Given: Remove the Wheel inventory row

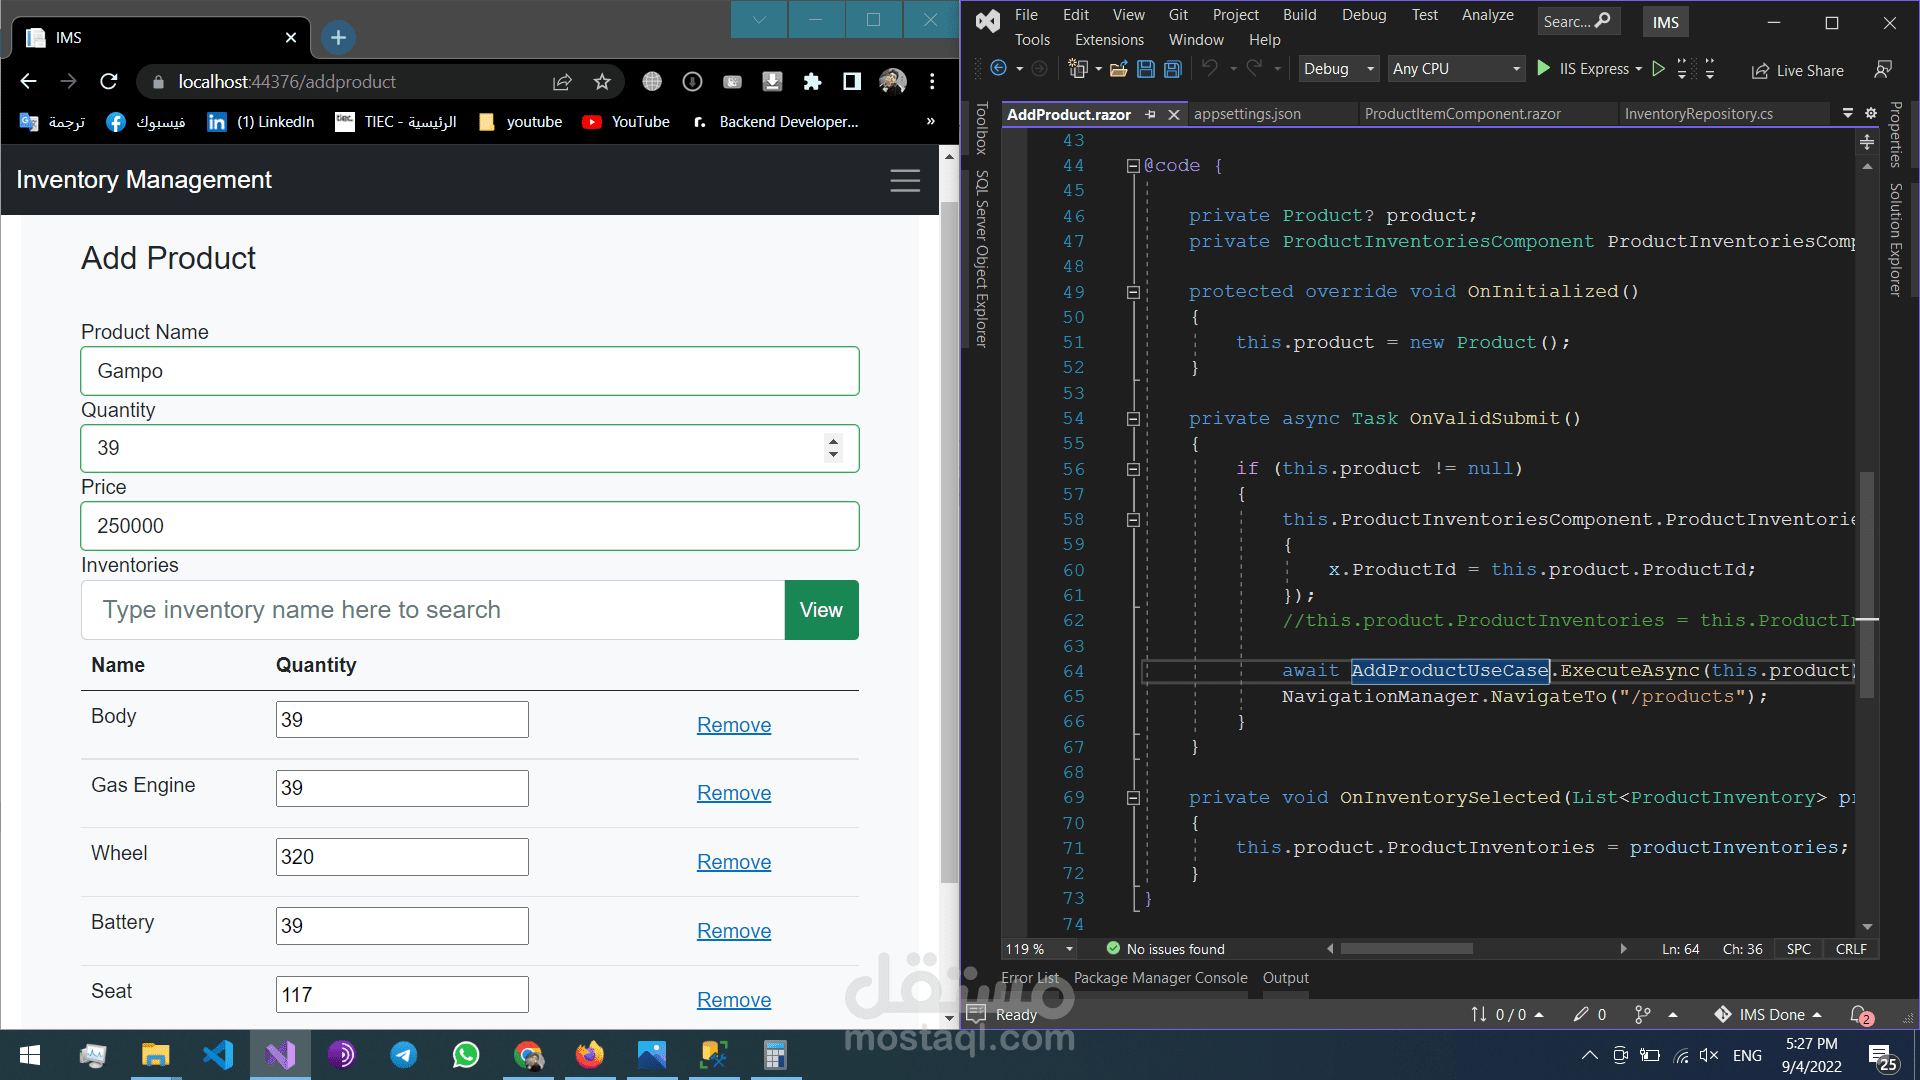Looking at the screenshot, I should (x=733, y=862).
